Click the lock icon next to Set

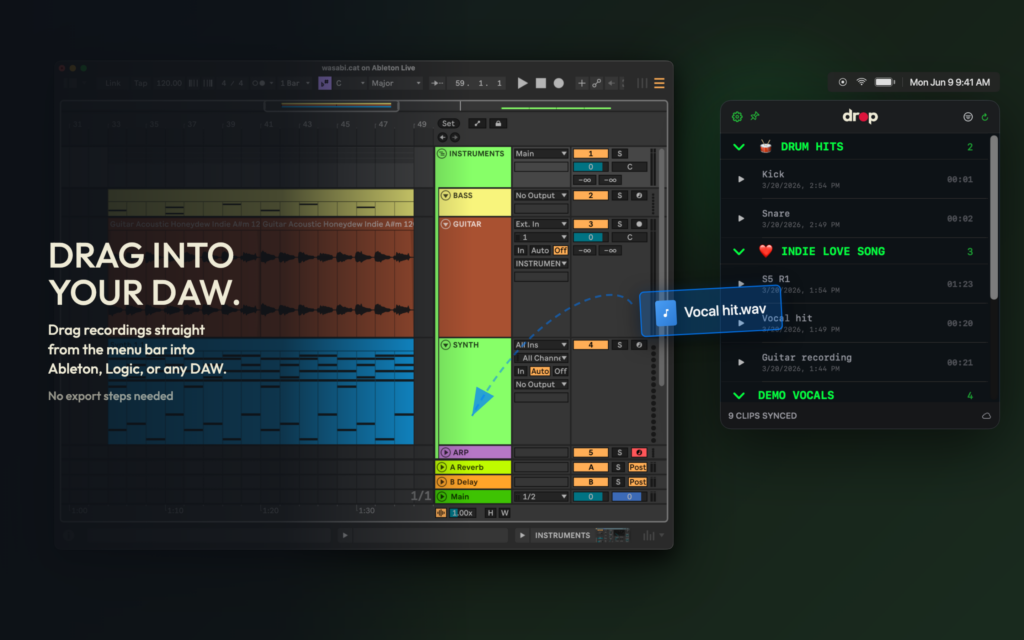click(x=500, y=124)
